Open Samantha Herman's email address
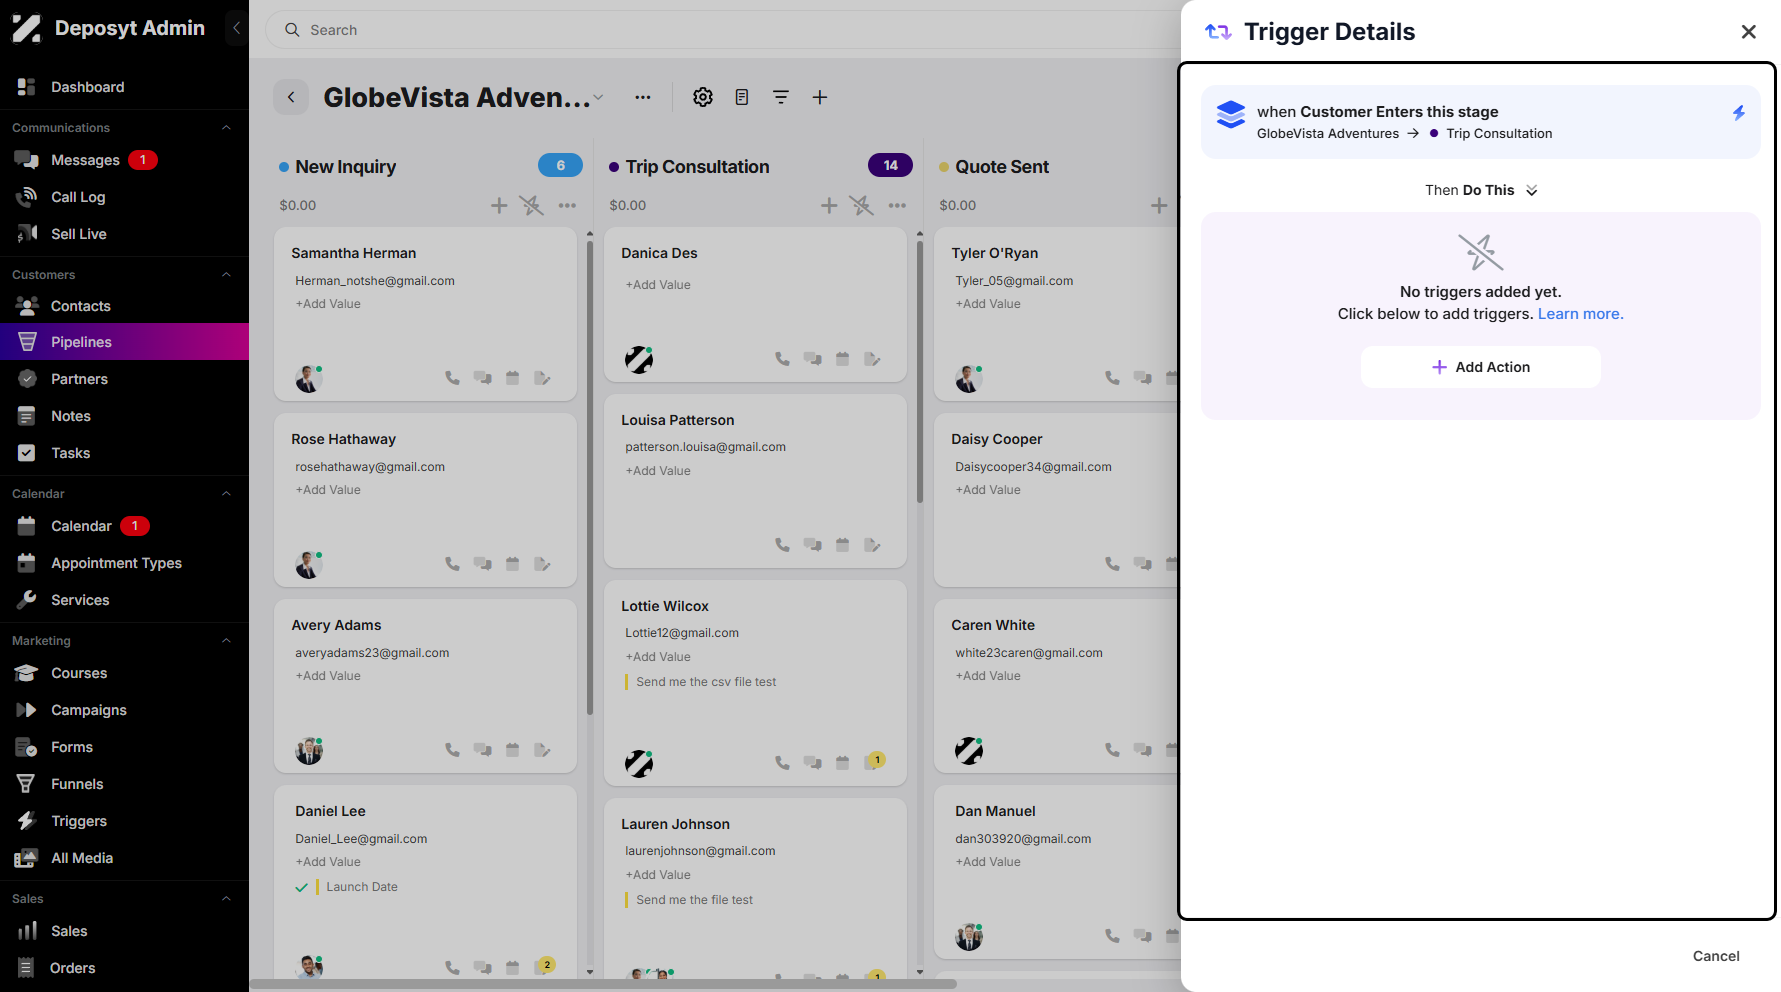 [x=375, y=281]
